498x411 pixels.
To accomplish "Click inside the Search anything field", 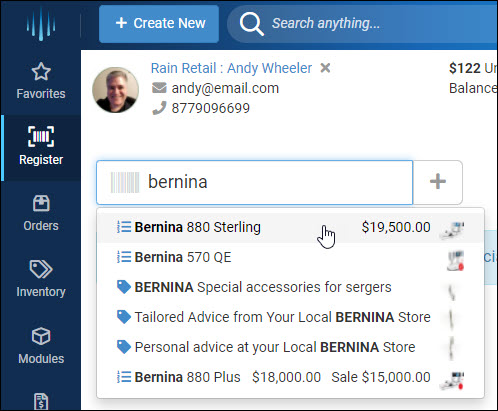I will 367,24.
